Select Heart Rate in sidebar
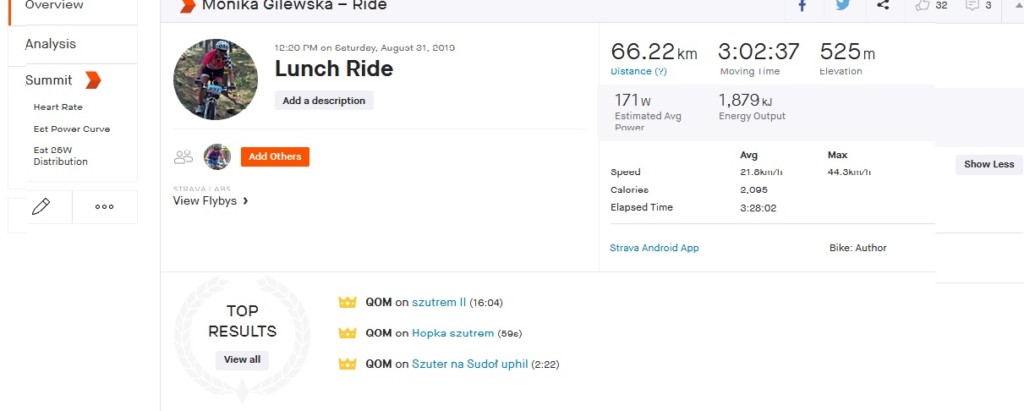The height and width of the screenshot is (411, 1024). [58, 107]
